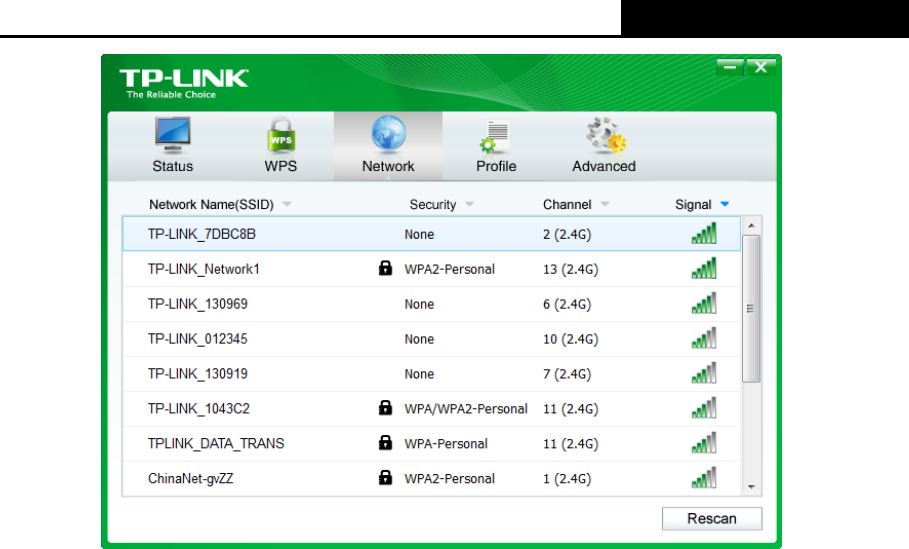Viewport: 909px width, 549px height.
Task: Click WPA-Personal security text
Action: point(446,443)
